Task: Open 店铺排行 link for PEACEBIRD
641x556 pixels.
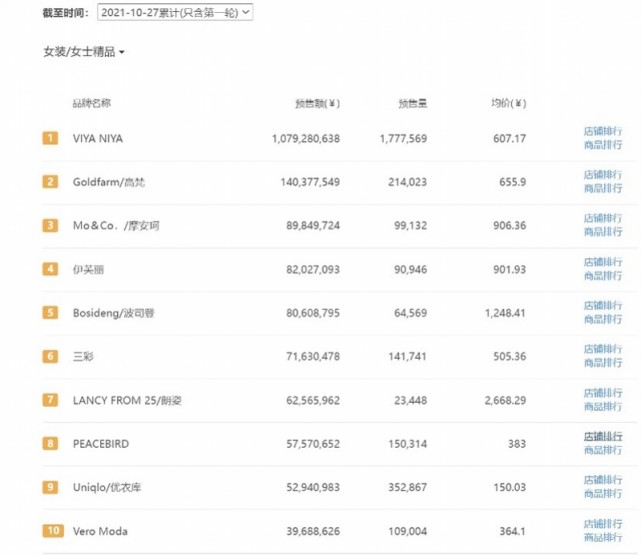Action: click(x=603, y=437)
